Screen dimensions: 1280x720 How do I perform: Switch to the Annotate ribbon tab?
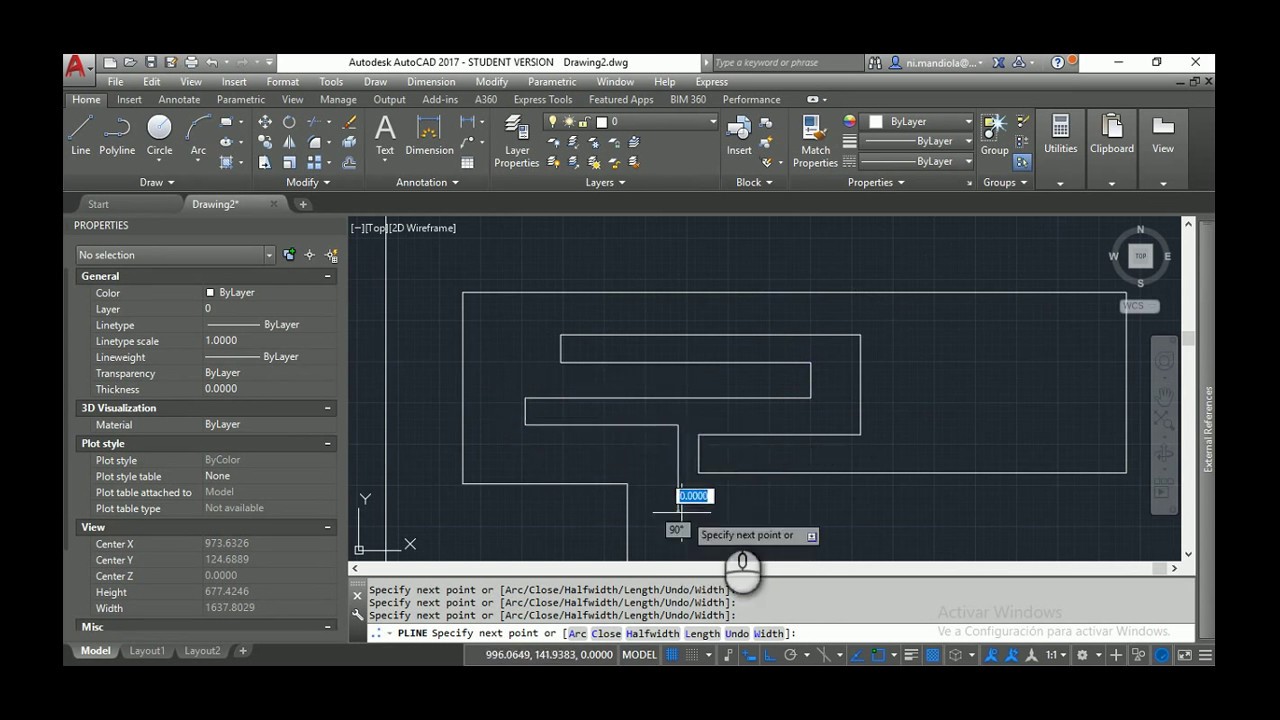[x=179, y=99]
